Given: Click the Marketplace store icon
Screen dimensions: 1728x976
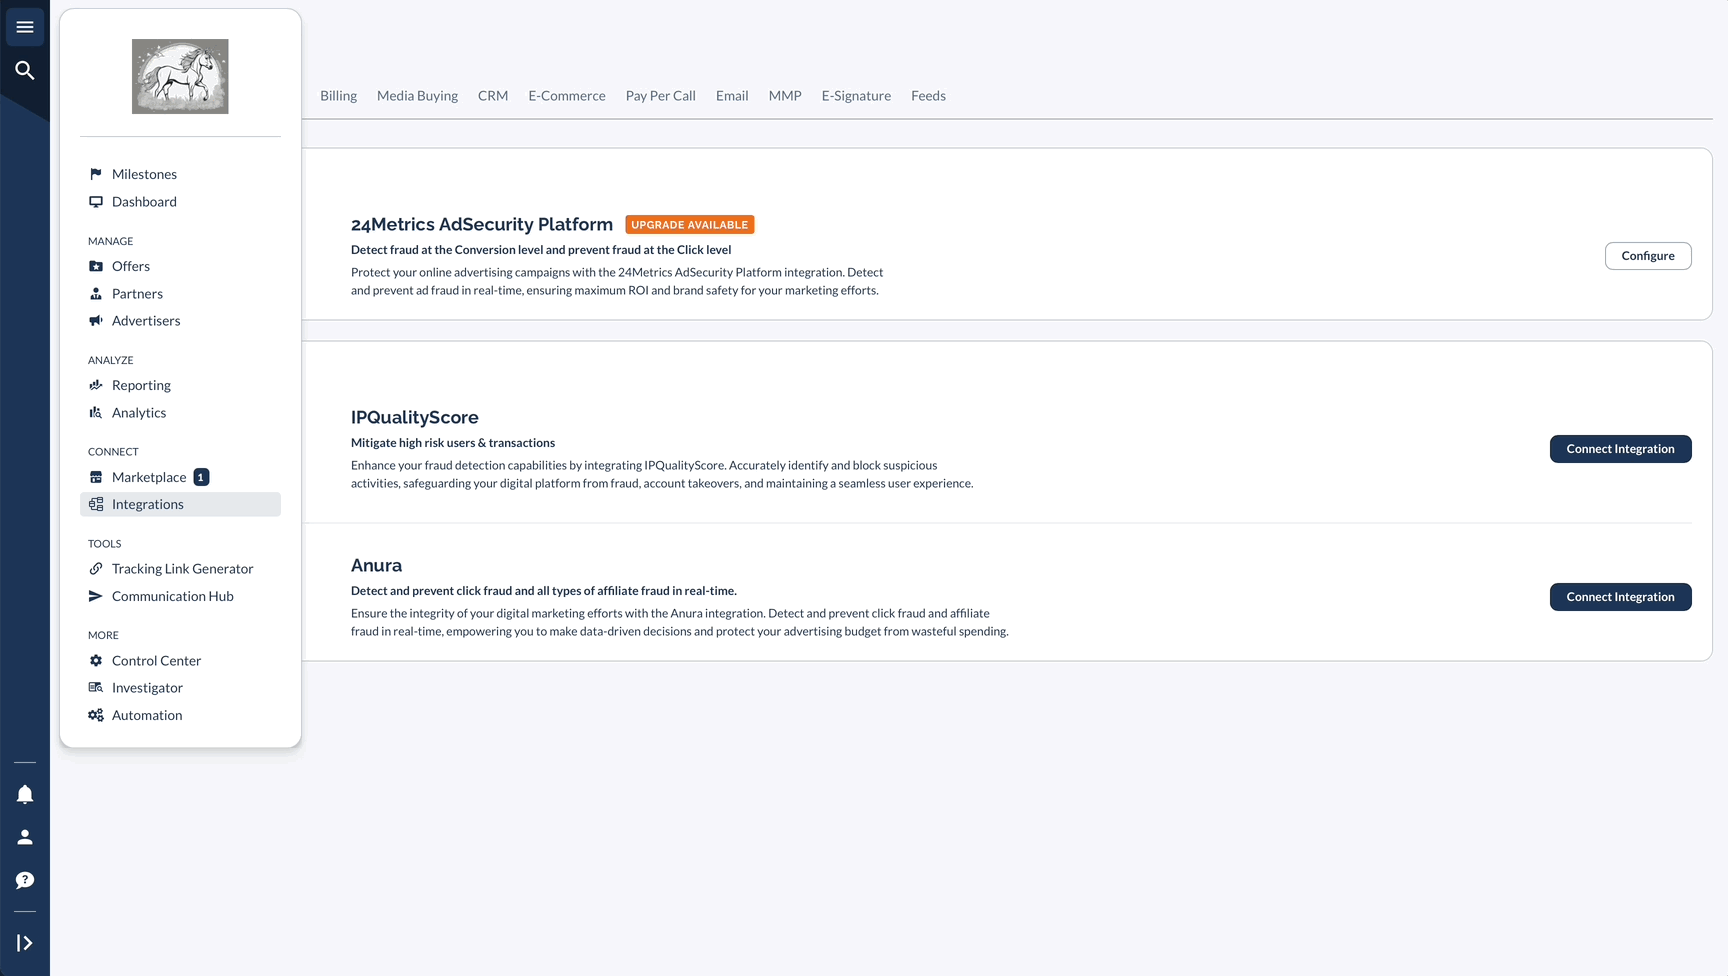Looking at the screenshot, I should 96,477.
